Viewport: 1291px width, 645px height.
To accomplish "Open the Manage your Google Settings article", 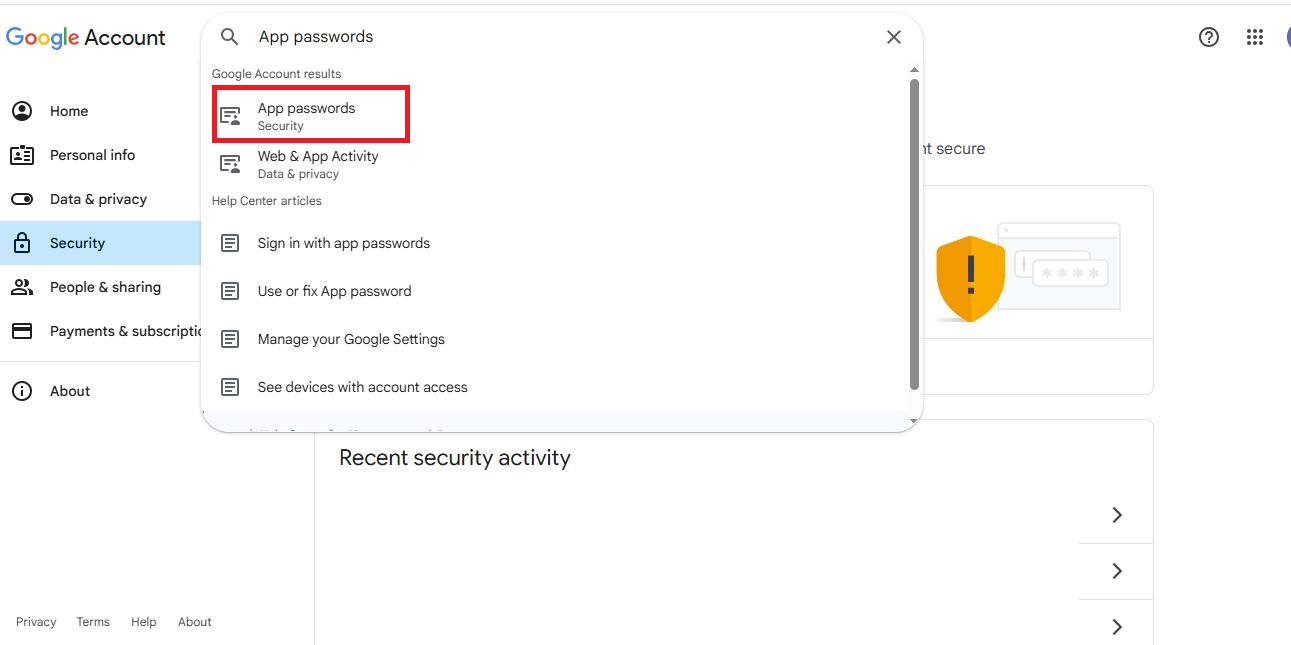I will click(351, 339).
